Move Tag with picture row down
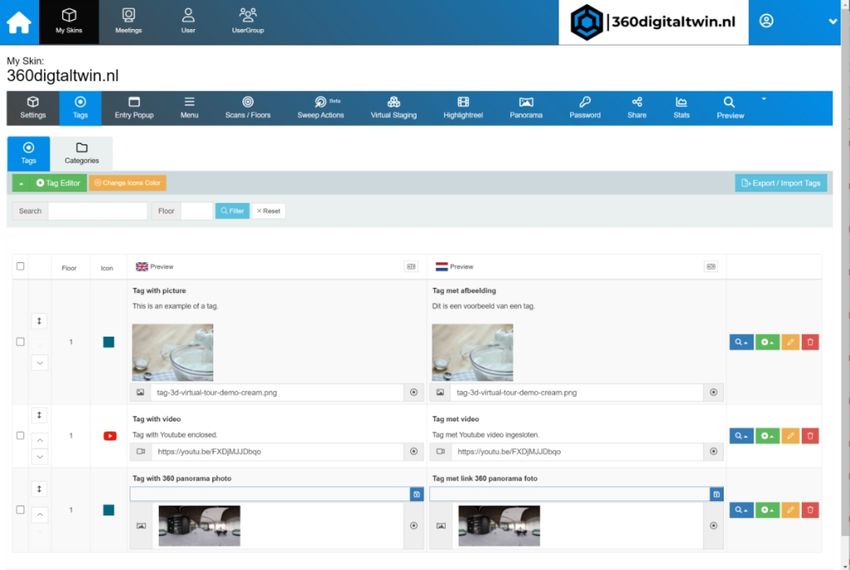The height and width of the screenshot is (570, 850). 40,363
